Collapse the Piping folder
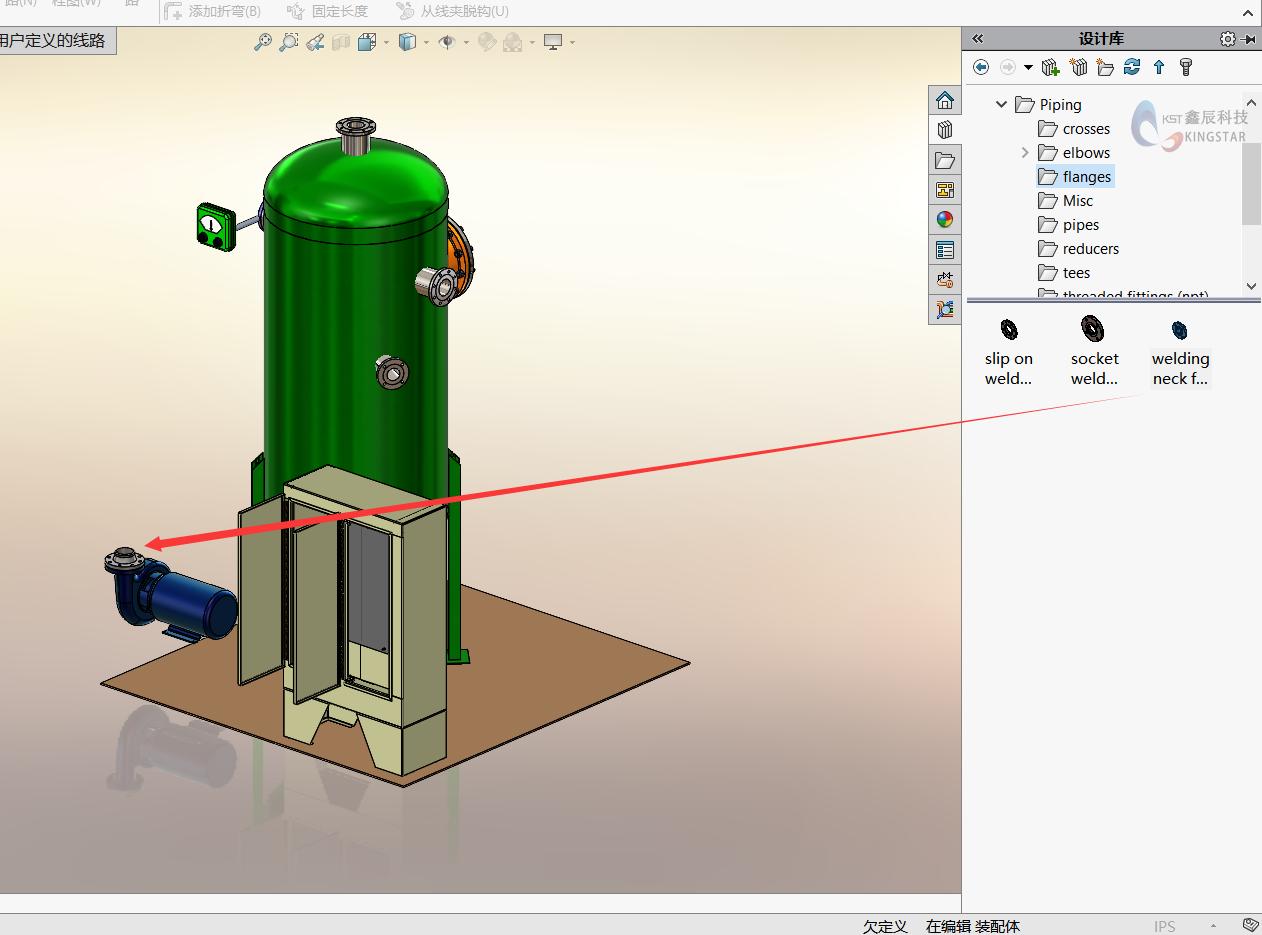This screenshot has width=1262, height=935. point(1001,104)
